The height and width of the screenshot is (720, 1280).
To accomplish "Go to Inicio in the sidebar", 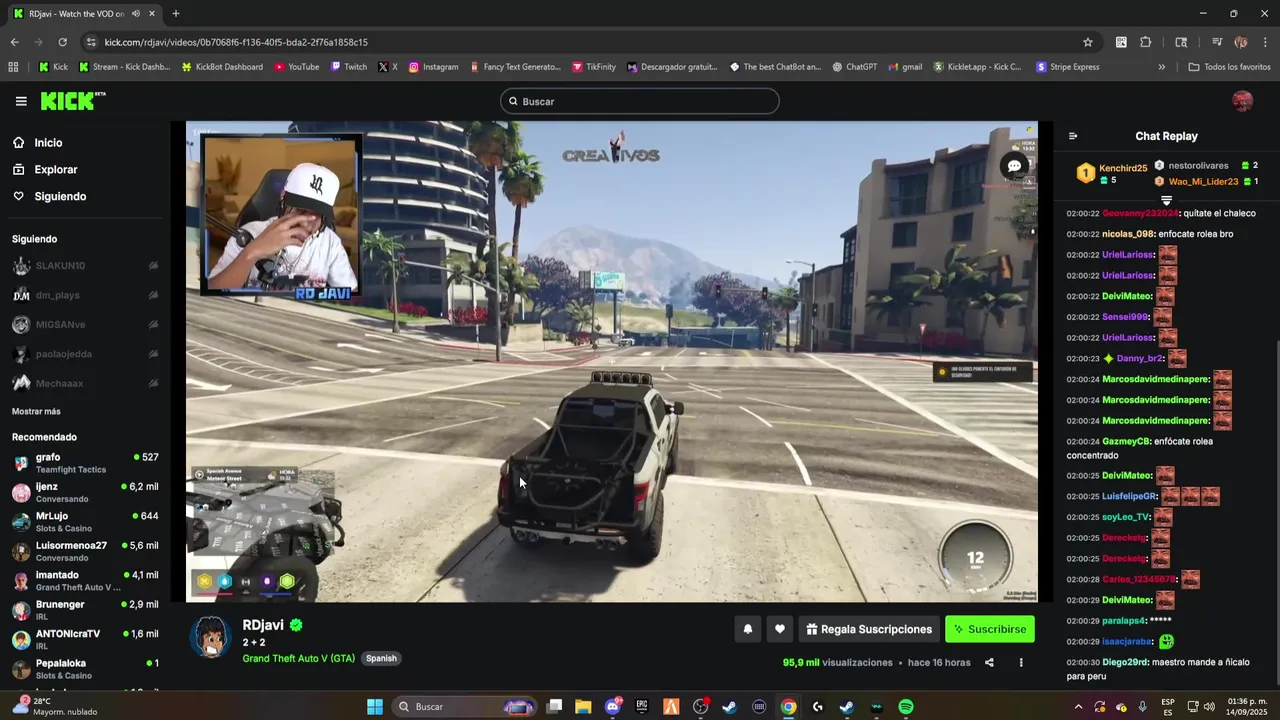I will 48,143.
